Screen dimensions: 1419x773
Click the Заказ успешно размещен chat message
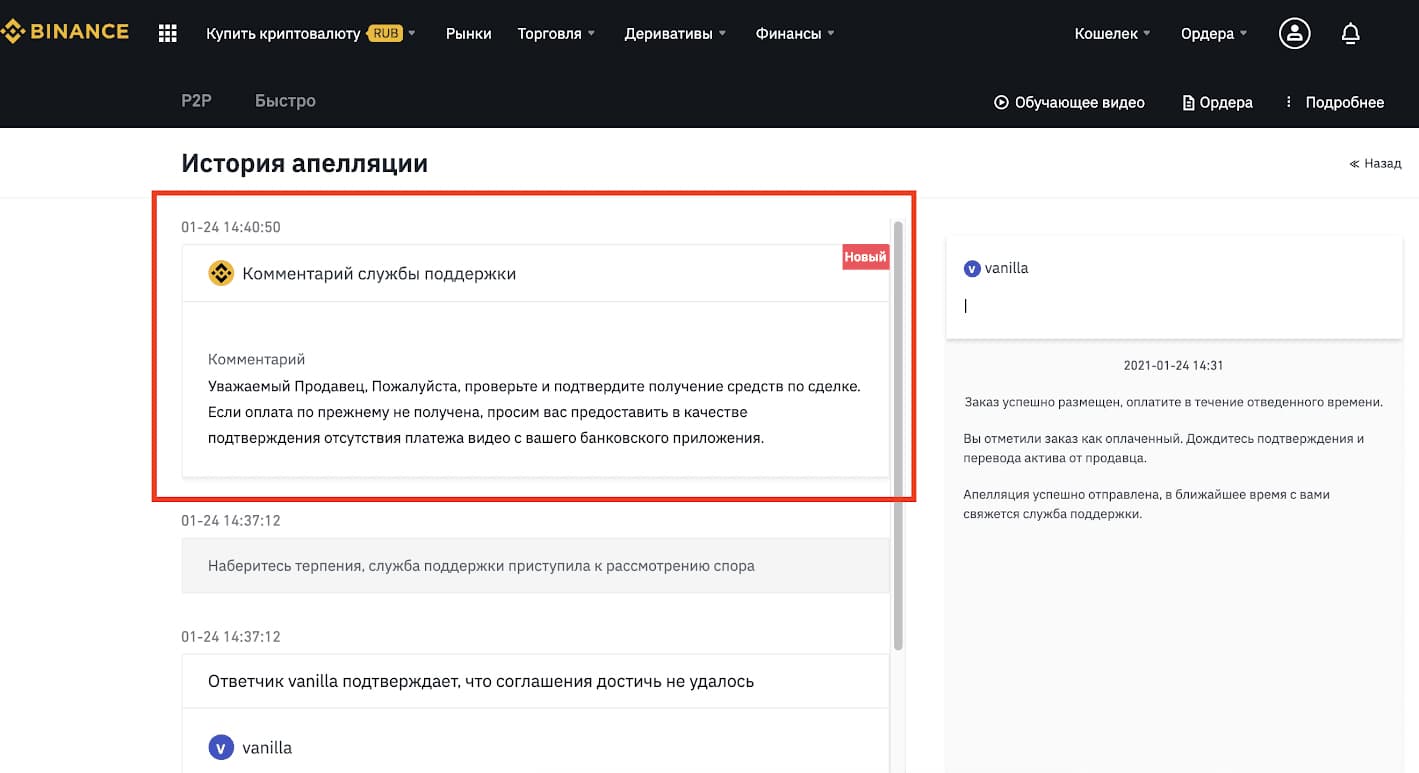[1173, 402]
